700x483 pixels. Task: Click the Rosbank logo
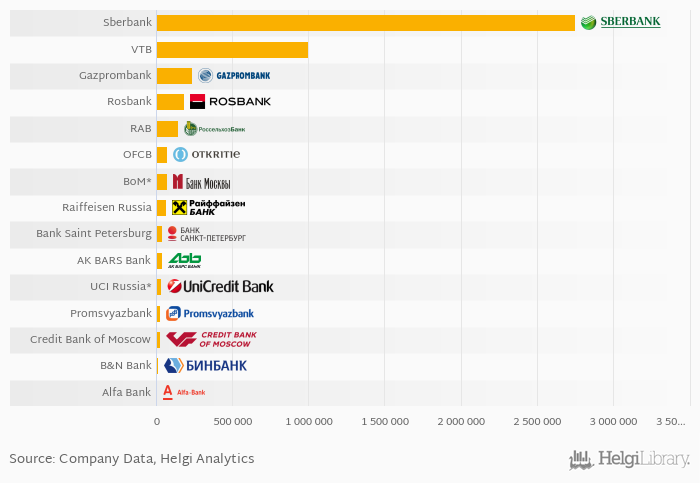tap(230, 101)
